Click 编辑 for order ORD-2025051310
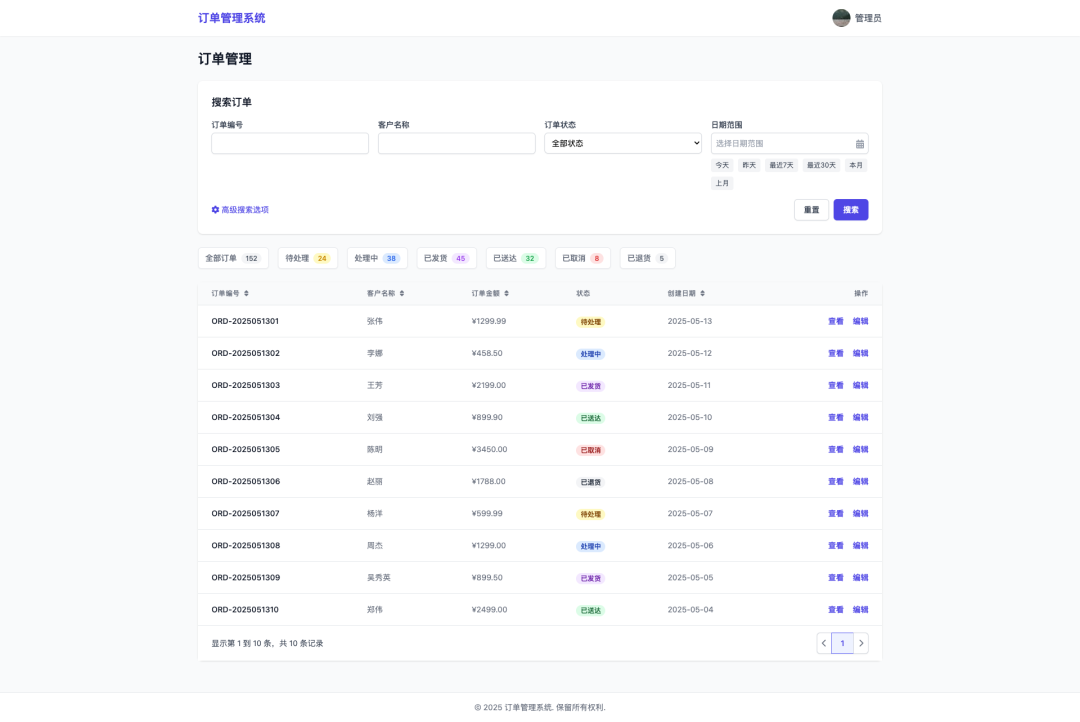This screenshot has width=1080, height=722. [x=860, y=610]
